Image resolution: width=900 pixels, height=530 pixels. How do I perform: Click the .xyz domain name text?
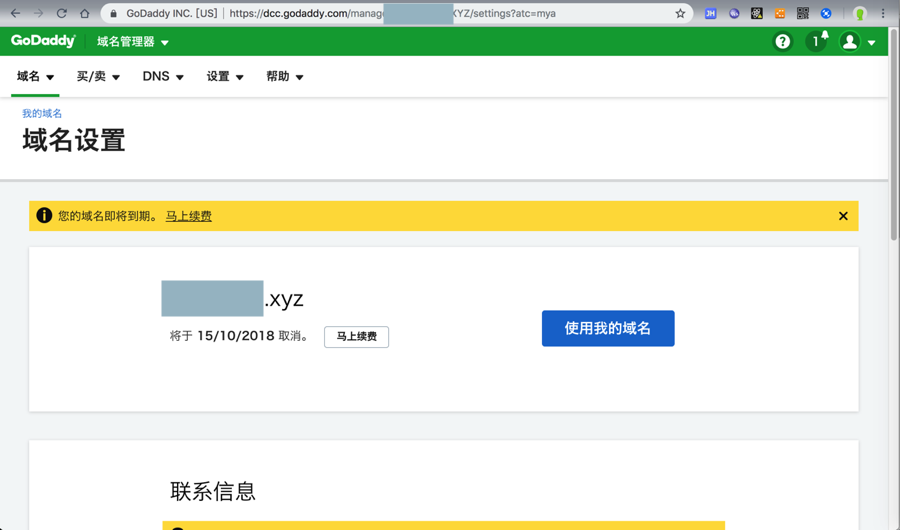point(284,299)
